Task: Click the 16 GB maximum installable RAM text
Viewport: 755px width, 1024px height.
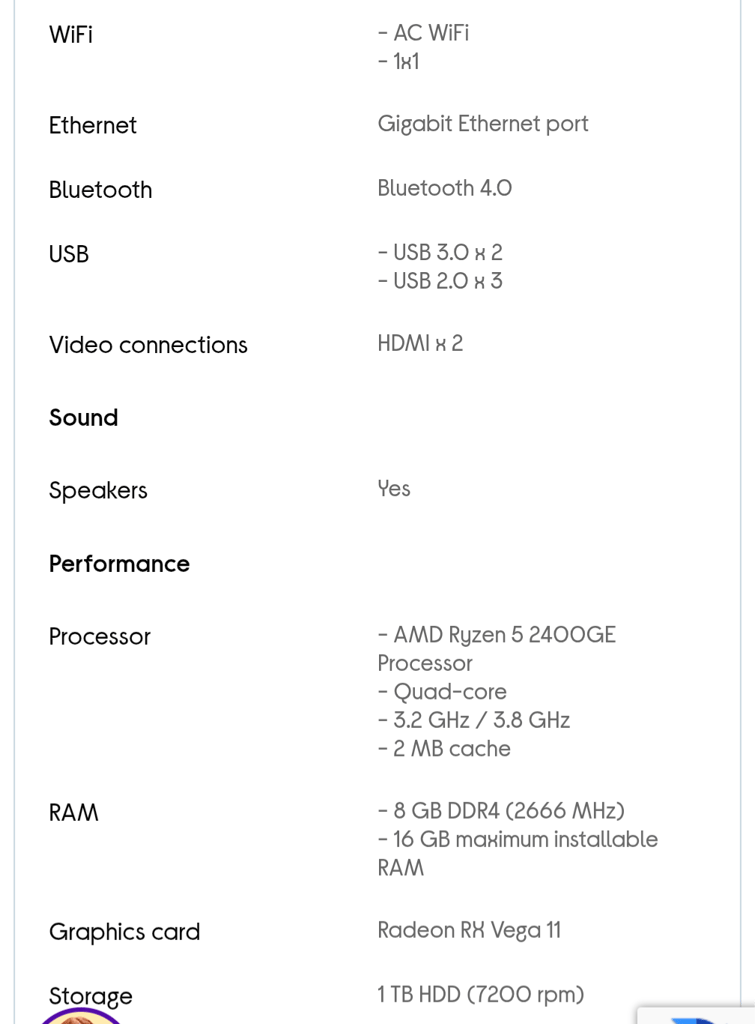Action: pyautogui.click(x=517, y=854)
